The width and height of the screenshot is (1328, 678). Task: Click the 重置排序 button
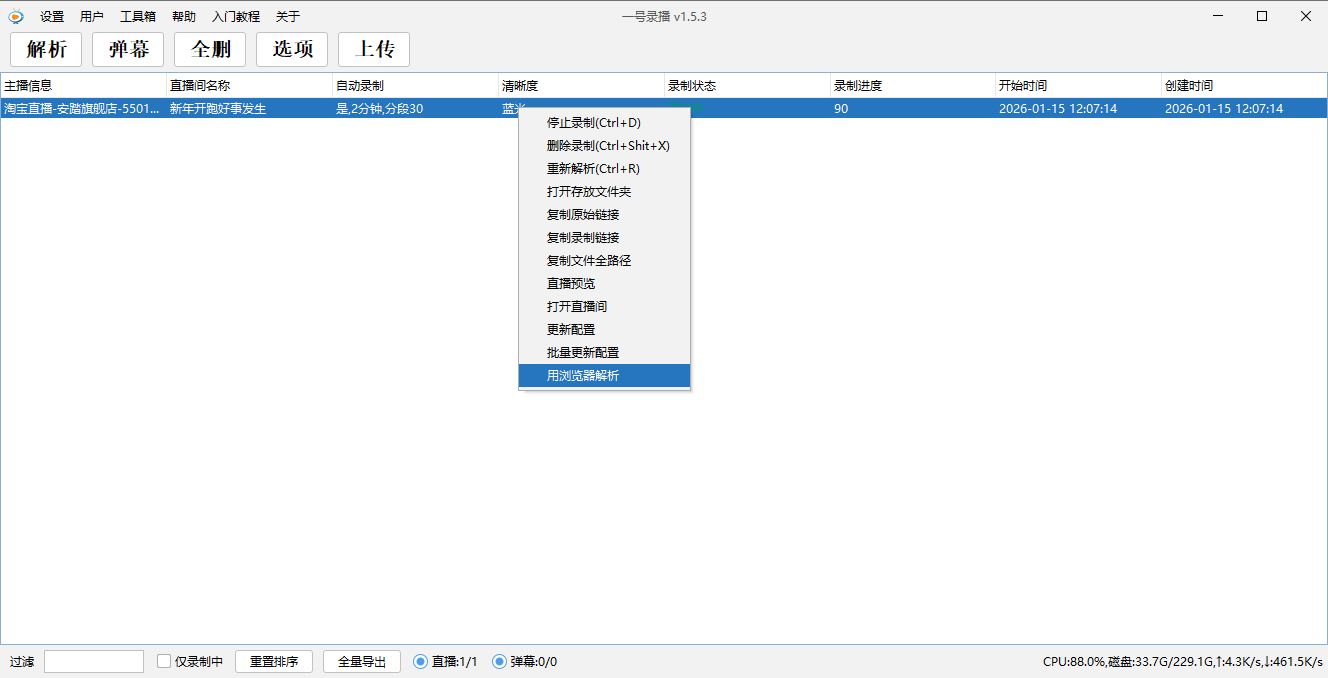click(273, 661)
